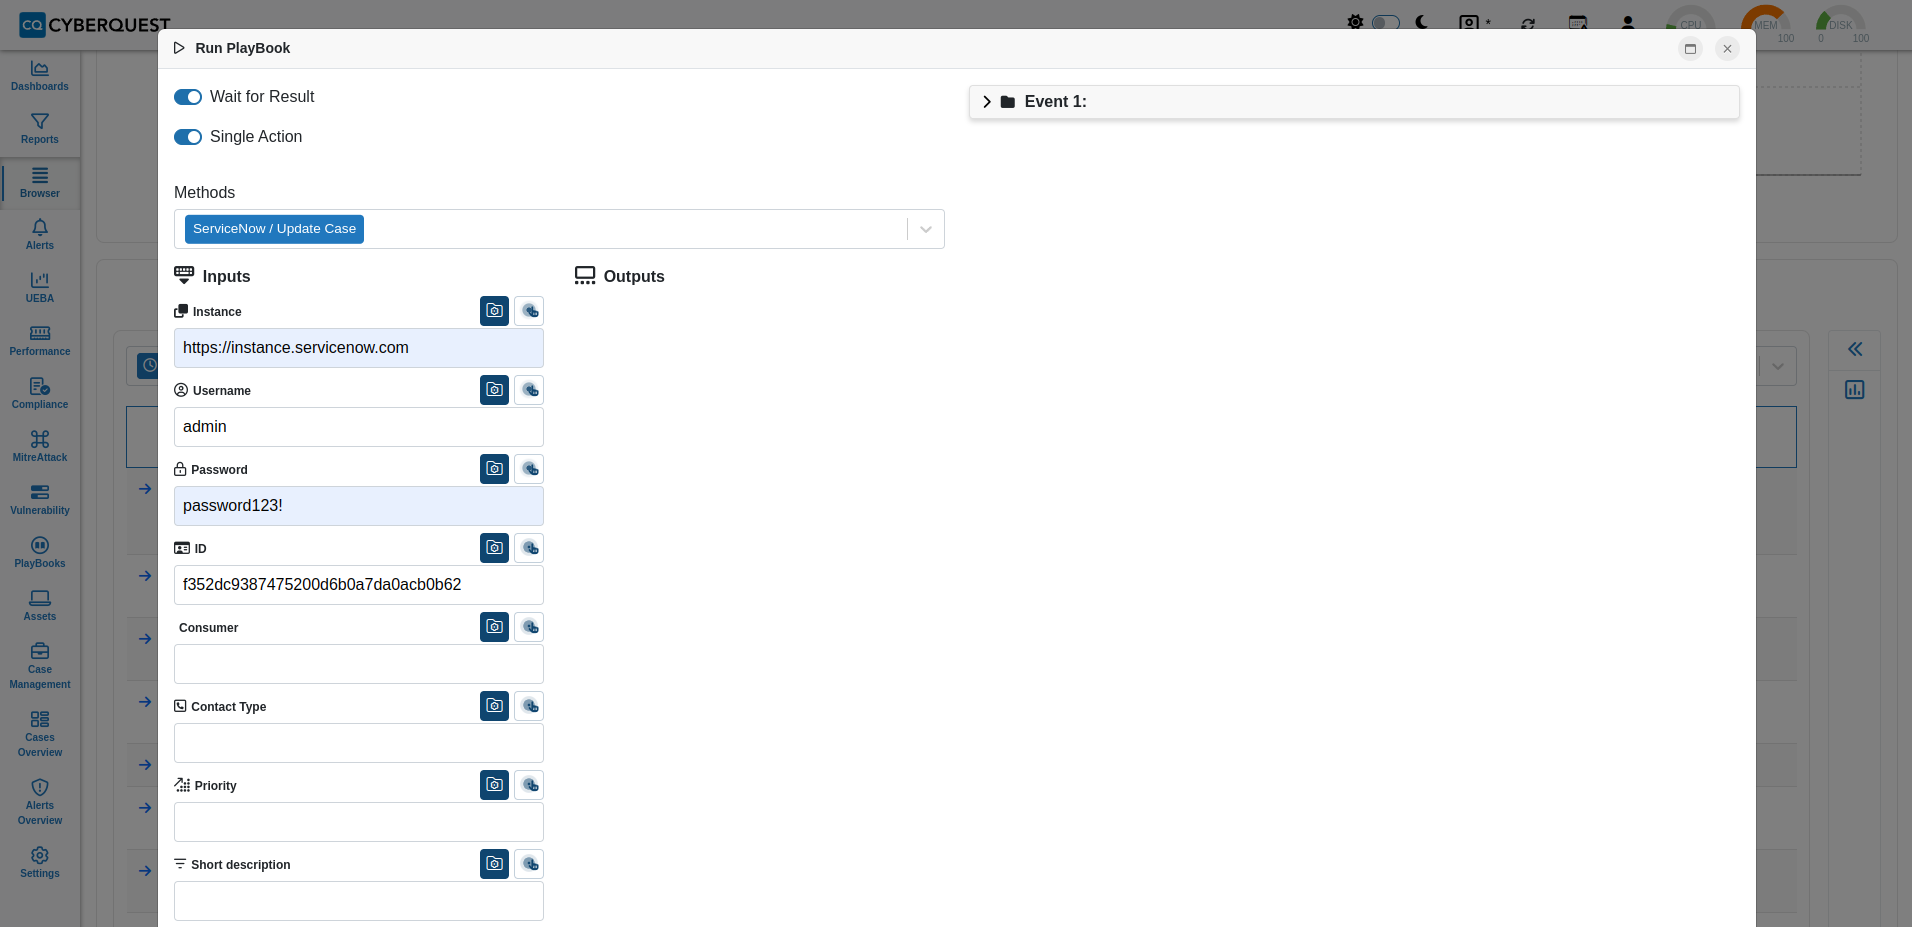Open Compliance in the sidebar
1912x927 pixels.
point(40,394)
